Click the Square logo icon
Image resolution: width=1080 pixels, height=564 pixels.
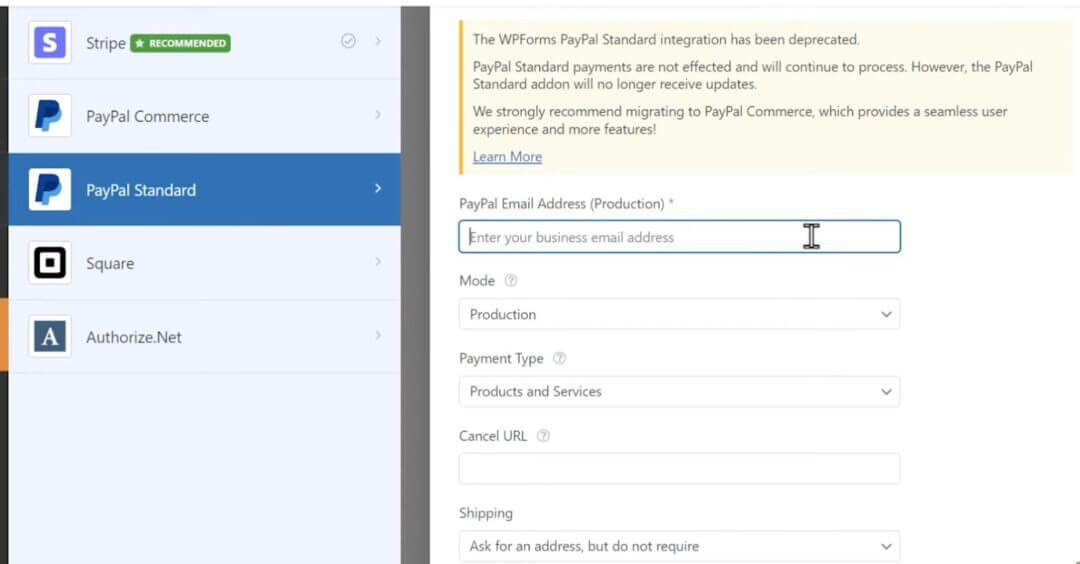coord(50,263)
